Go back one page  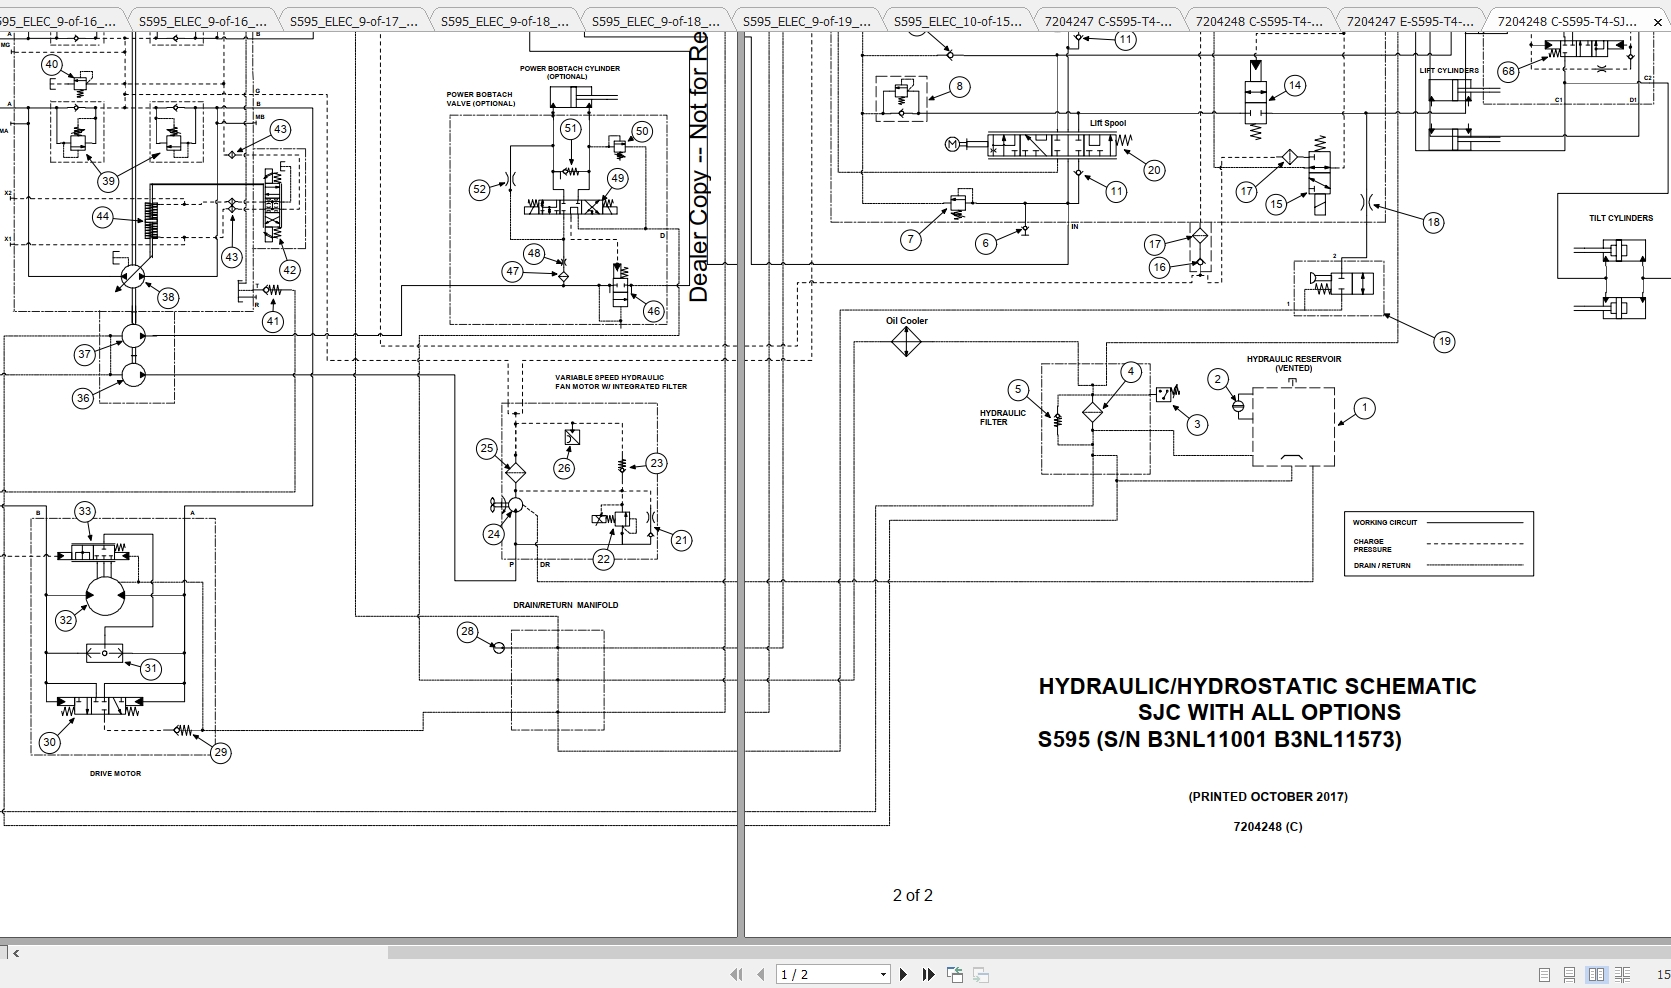pos(760,973)
